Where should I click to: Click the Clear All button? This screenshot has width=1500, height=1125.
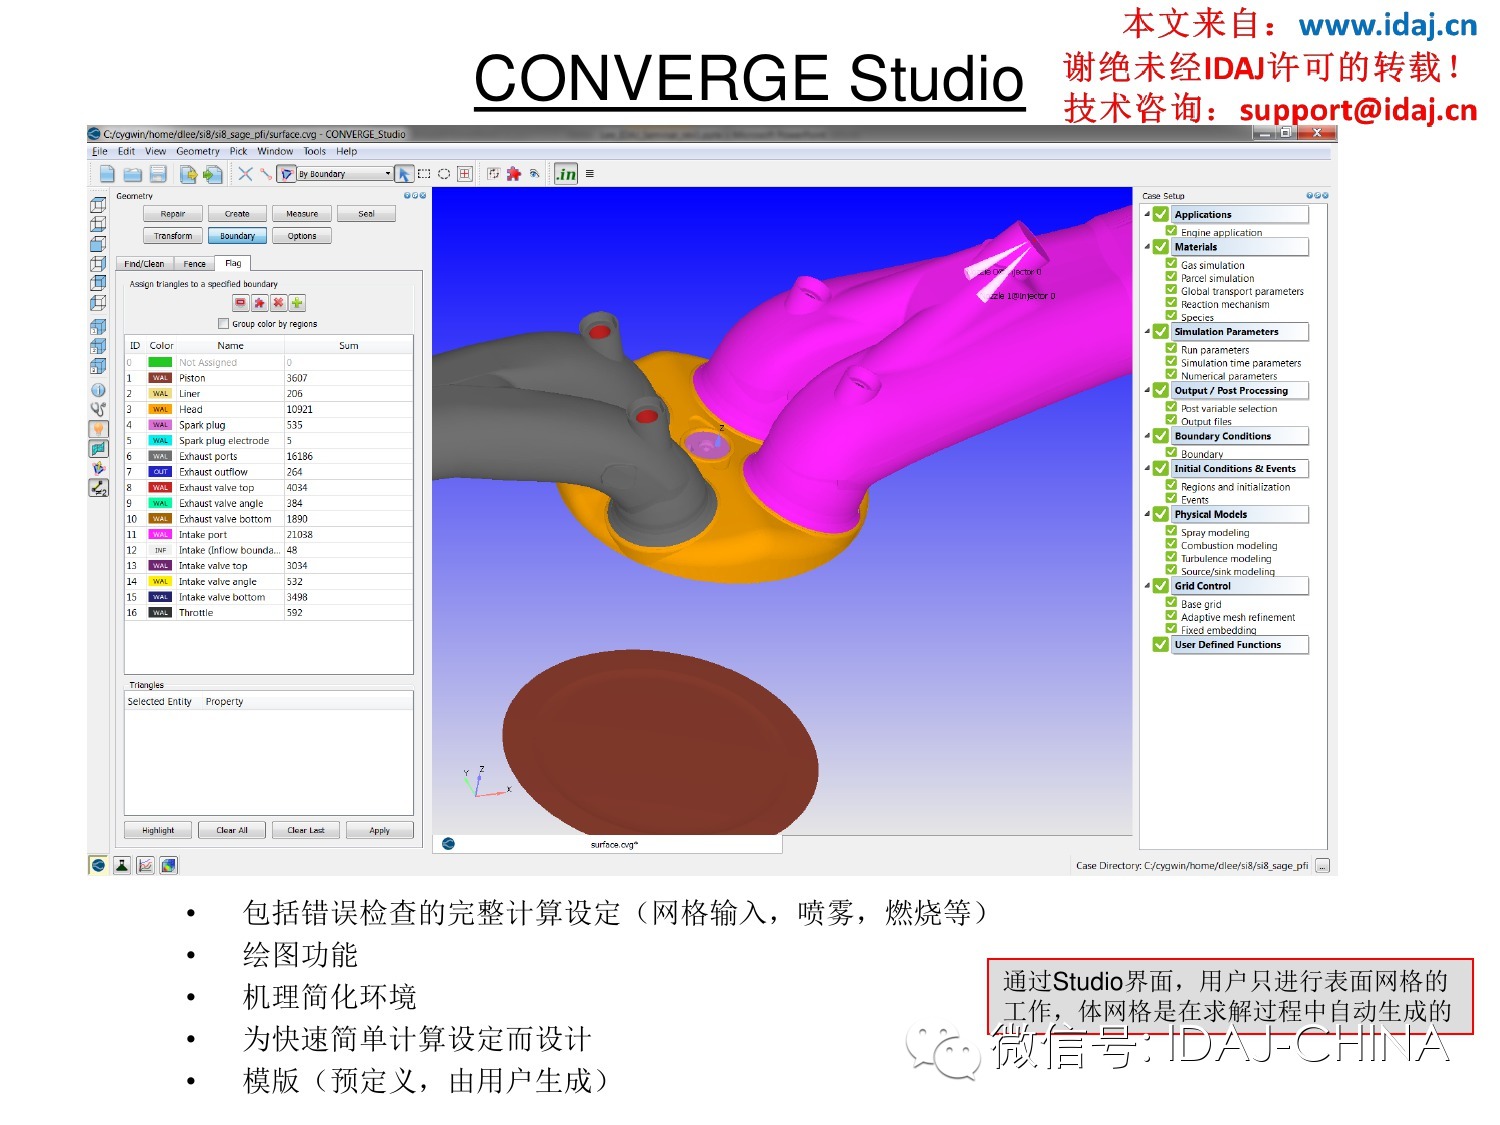click(x=232, y=830)
